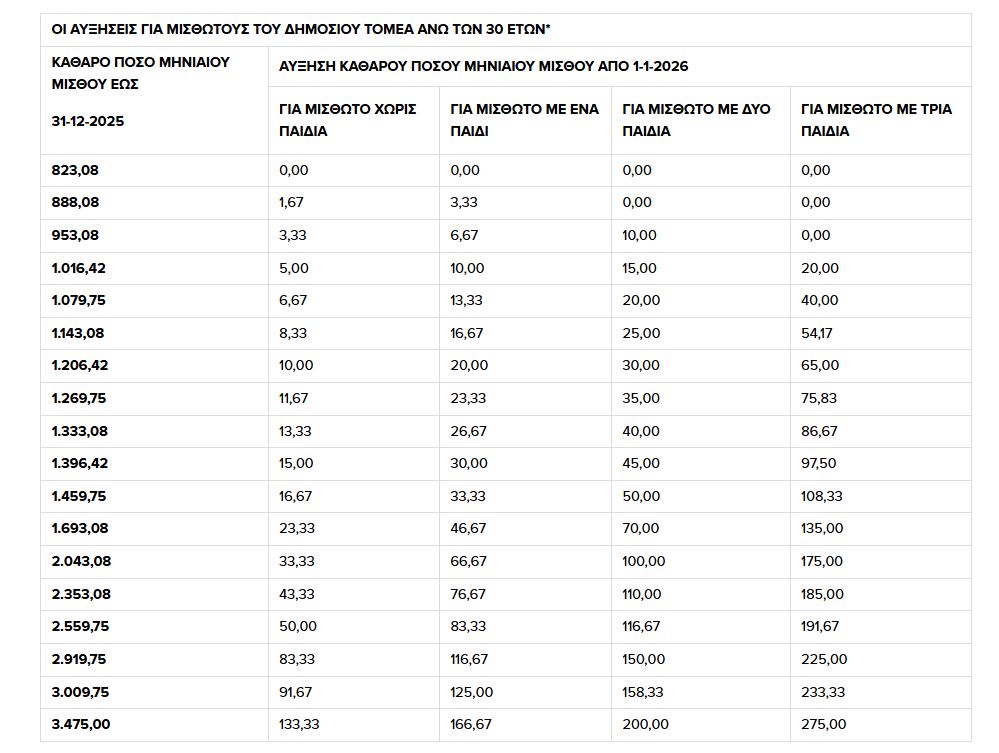The height and width of the screenshot is (753, 999).
Task: Click the 3.475,00 salary row label
Action: pyautogui.click(x=81, y=724)
